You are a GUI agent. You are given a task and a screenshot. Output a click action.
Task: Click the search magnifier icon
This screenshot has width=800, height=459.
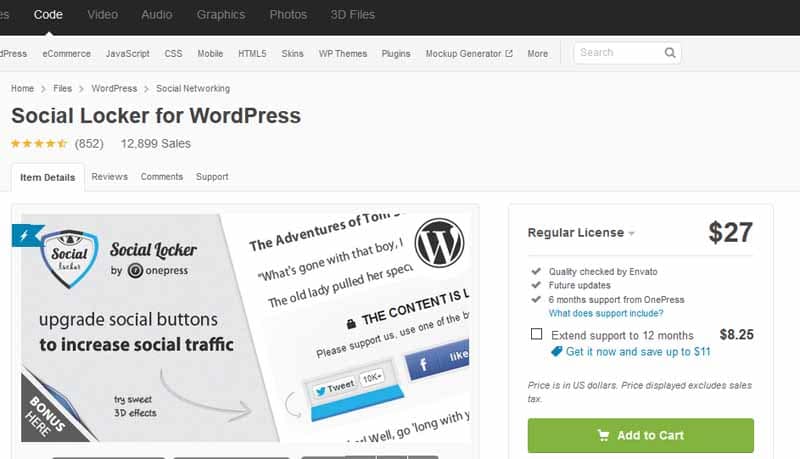[670, 53]
